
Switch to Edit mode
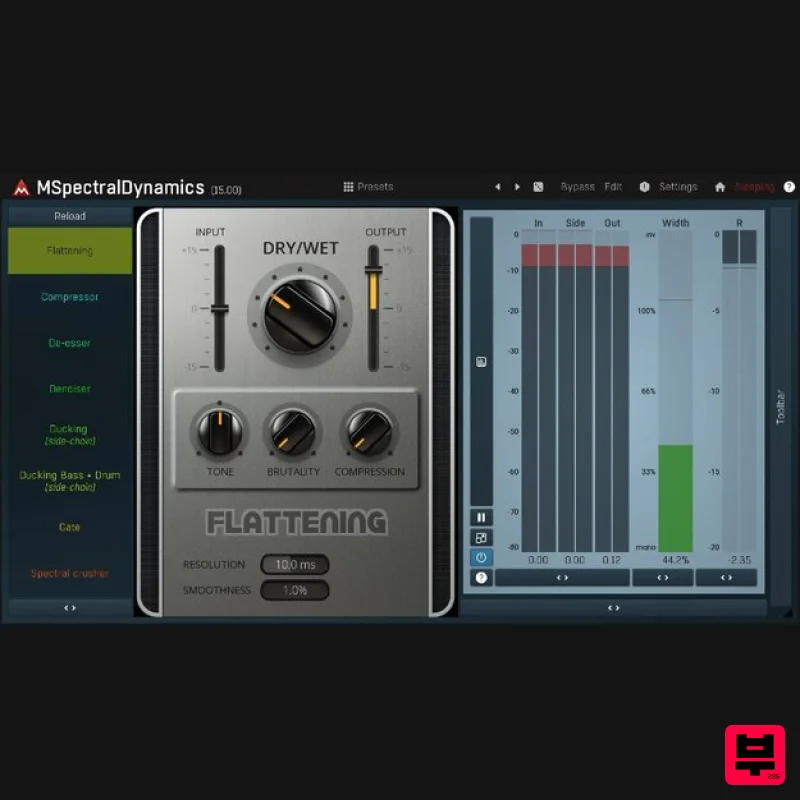613,187
